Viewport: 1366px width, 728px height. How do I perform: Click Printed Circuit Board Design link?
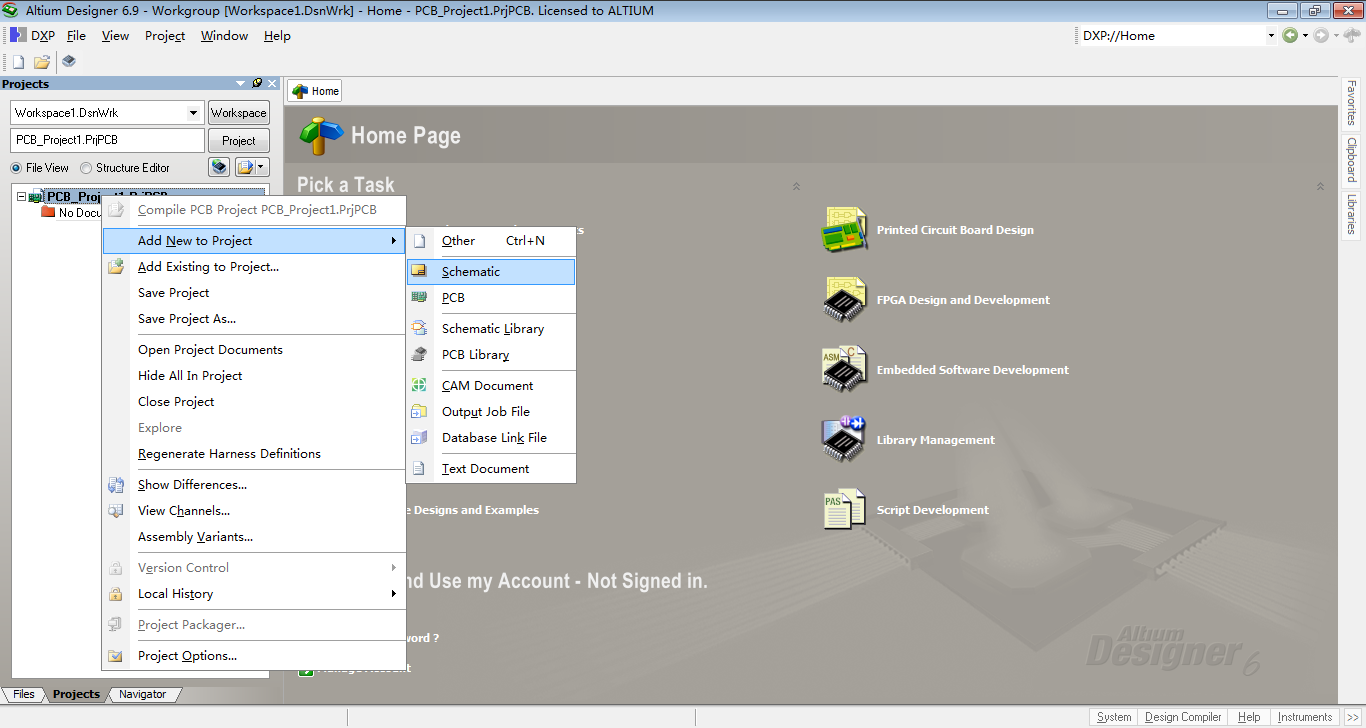[x=955, y=230]
